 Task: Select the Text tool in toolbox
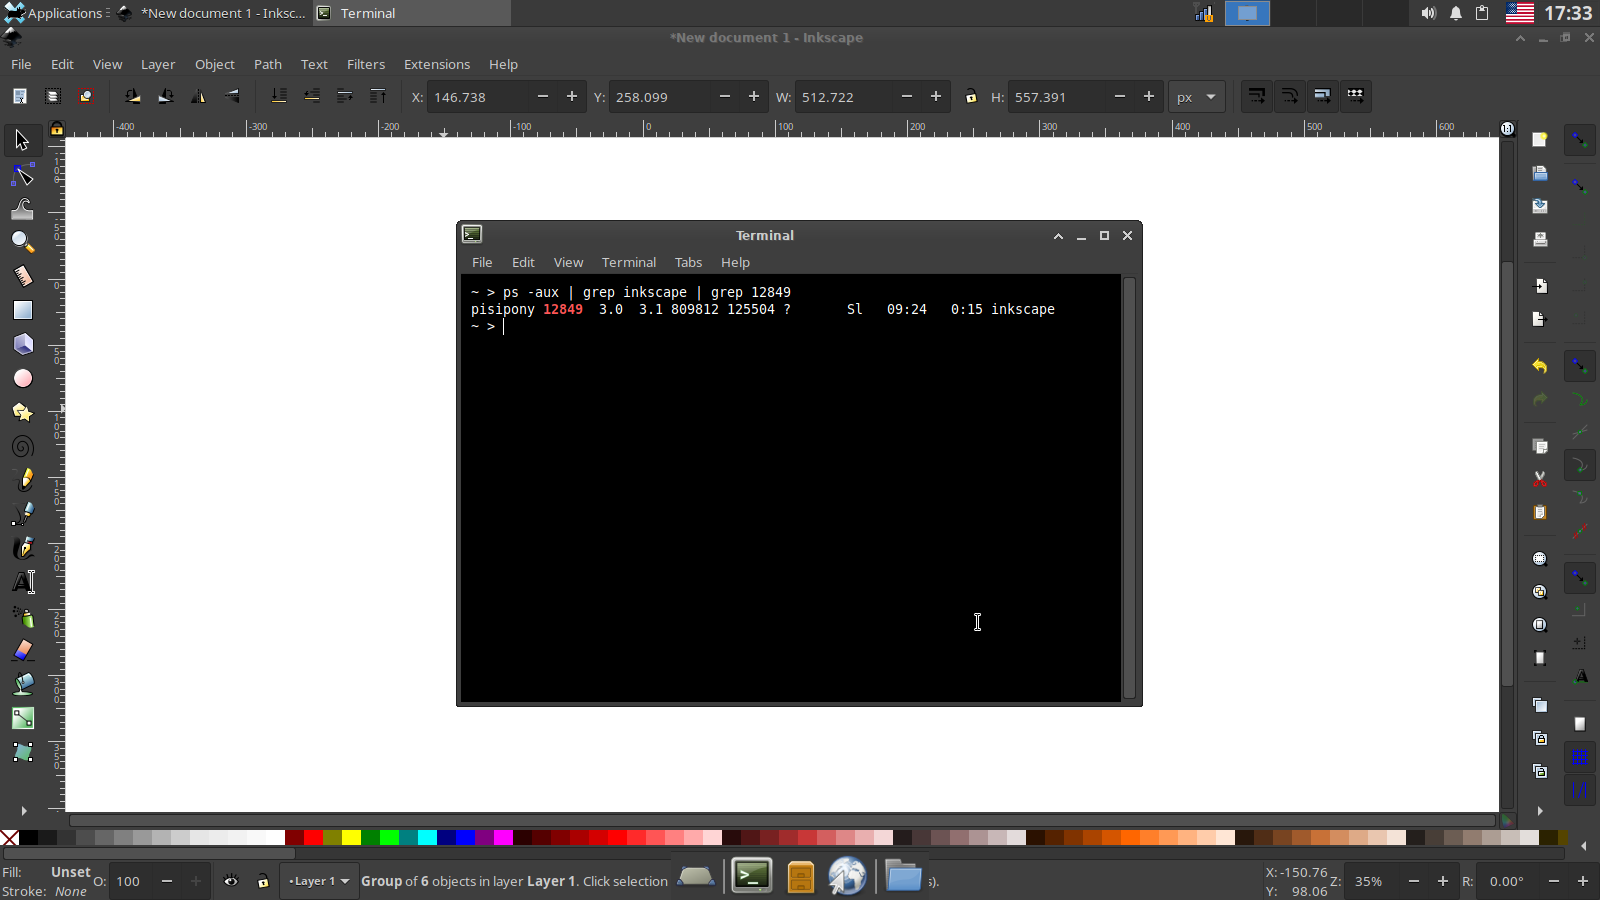tap(23, 582)
